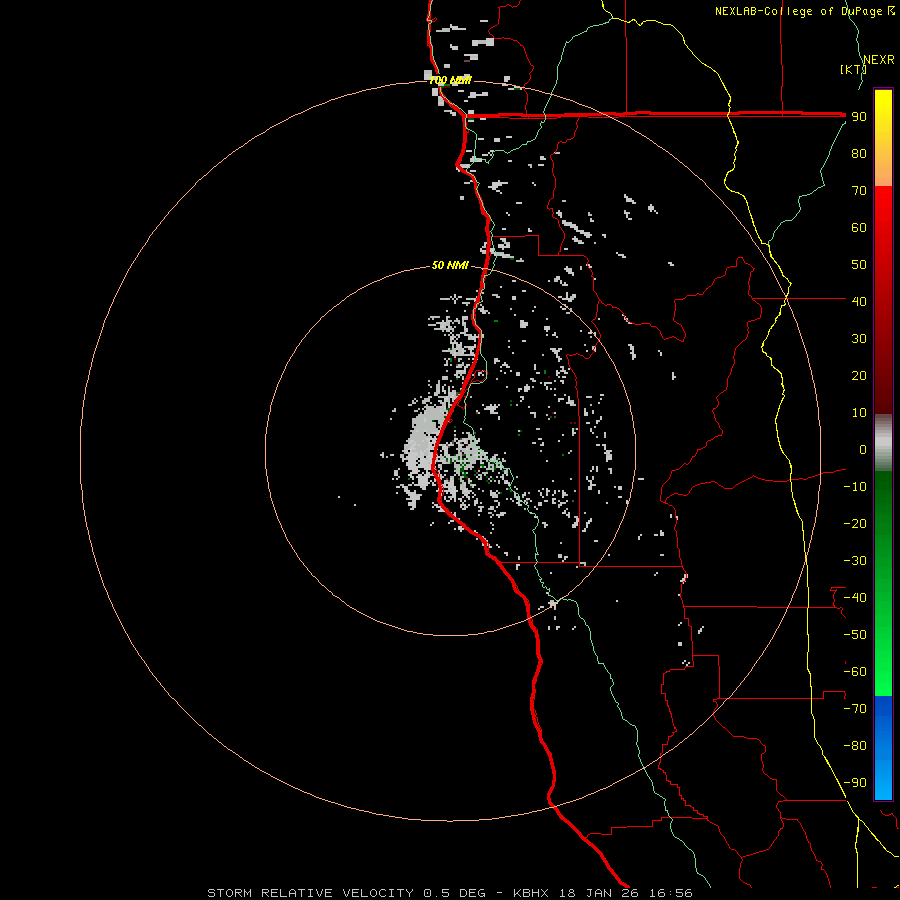This screenshot has width=900, height=900.
Task: Select the 50 value on velocity scale
Action: tap(859, 265)
